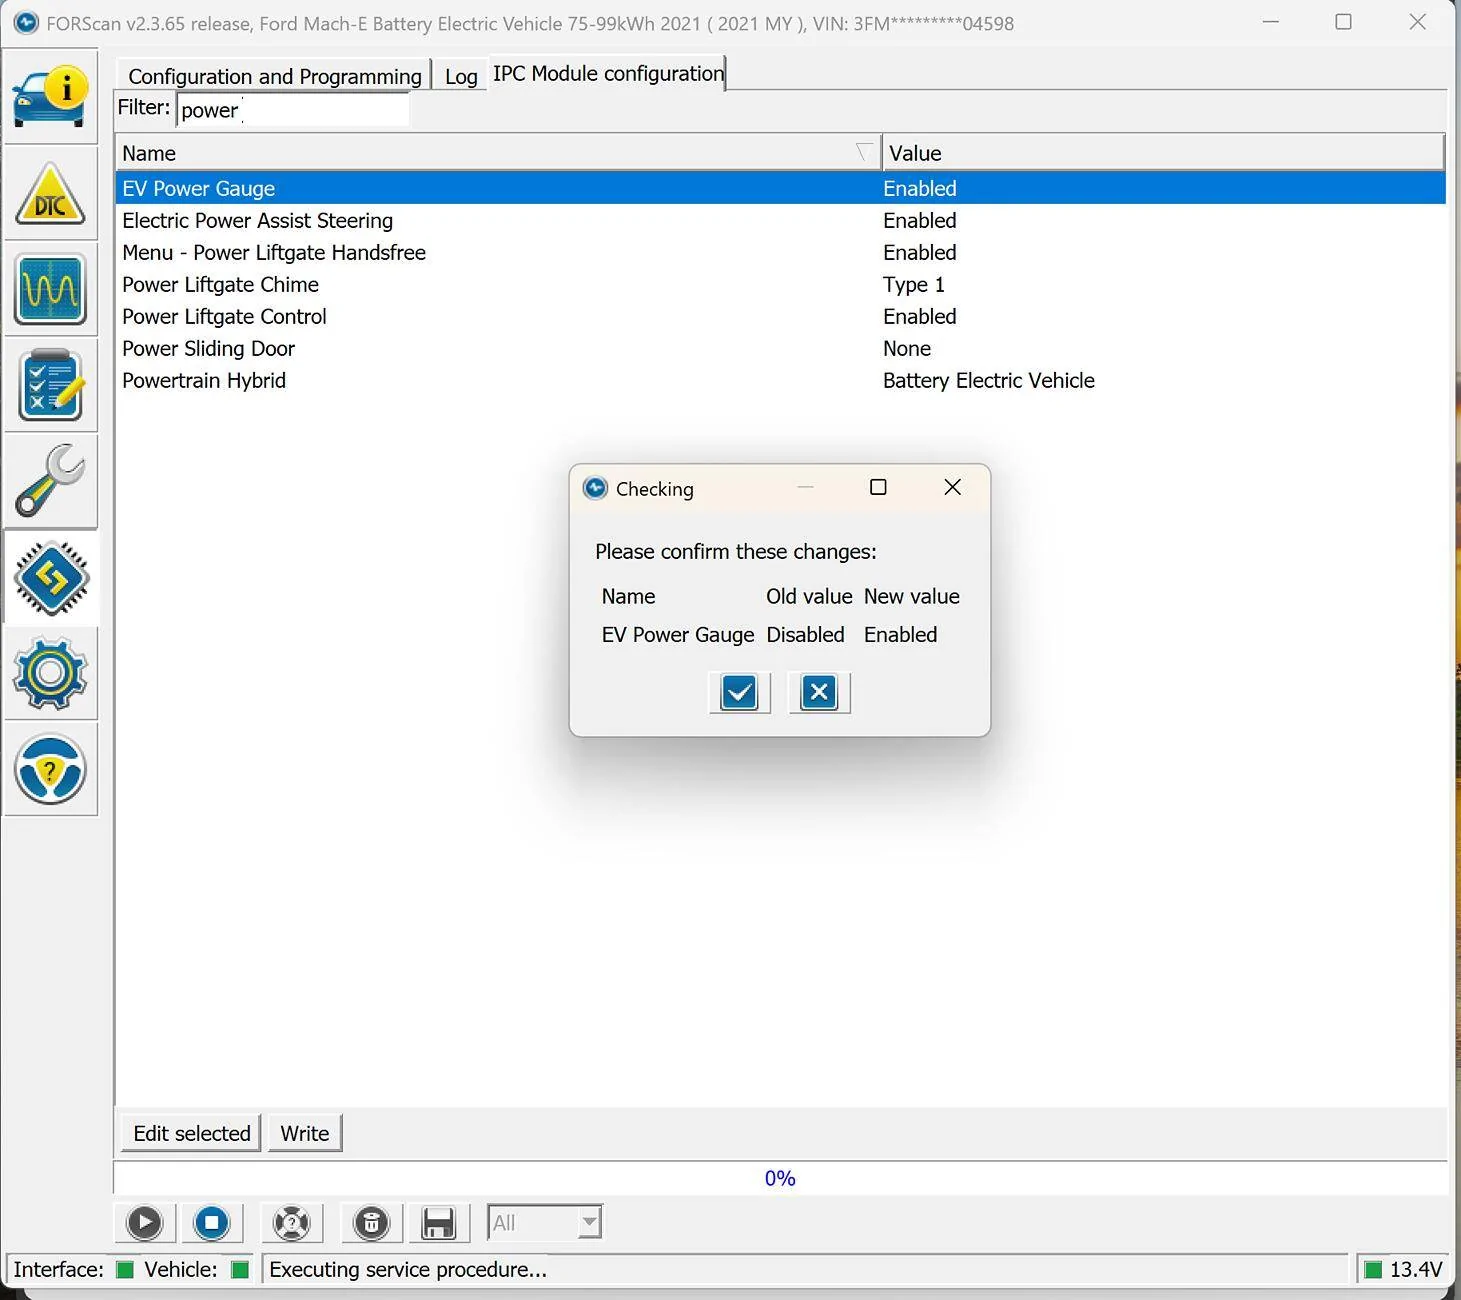
Task: Click the floppy disk save icon
Action: click(439, 1223)
